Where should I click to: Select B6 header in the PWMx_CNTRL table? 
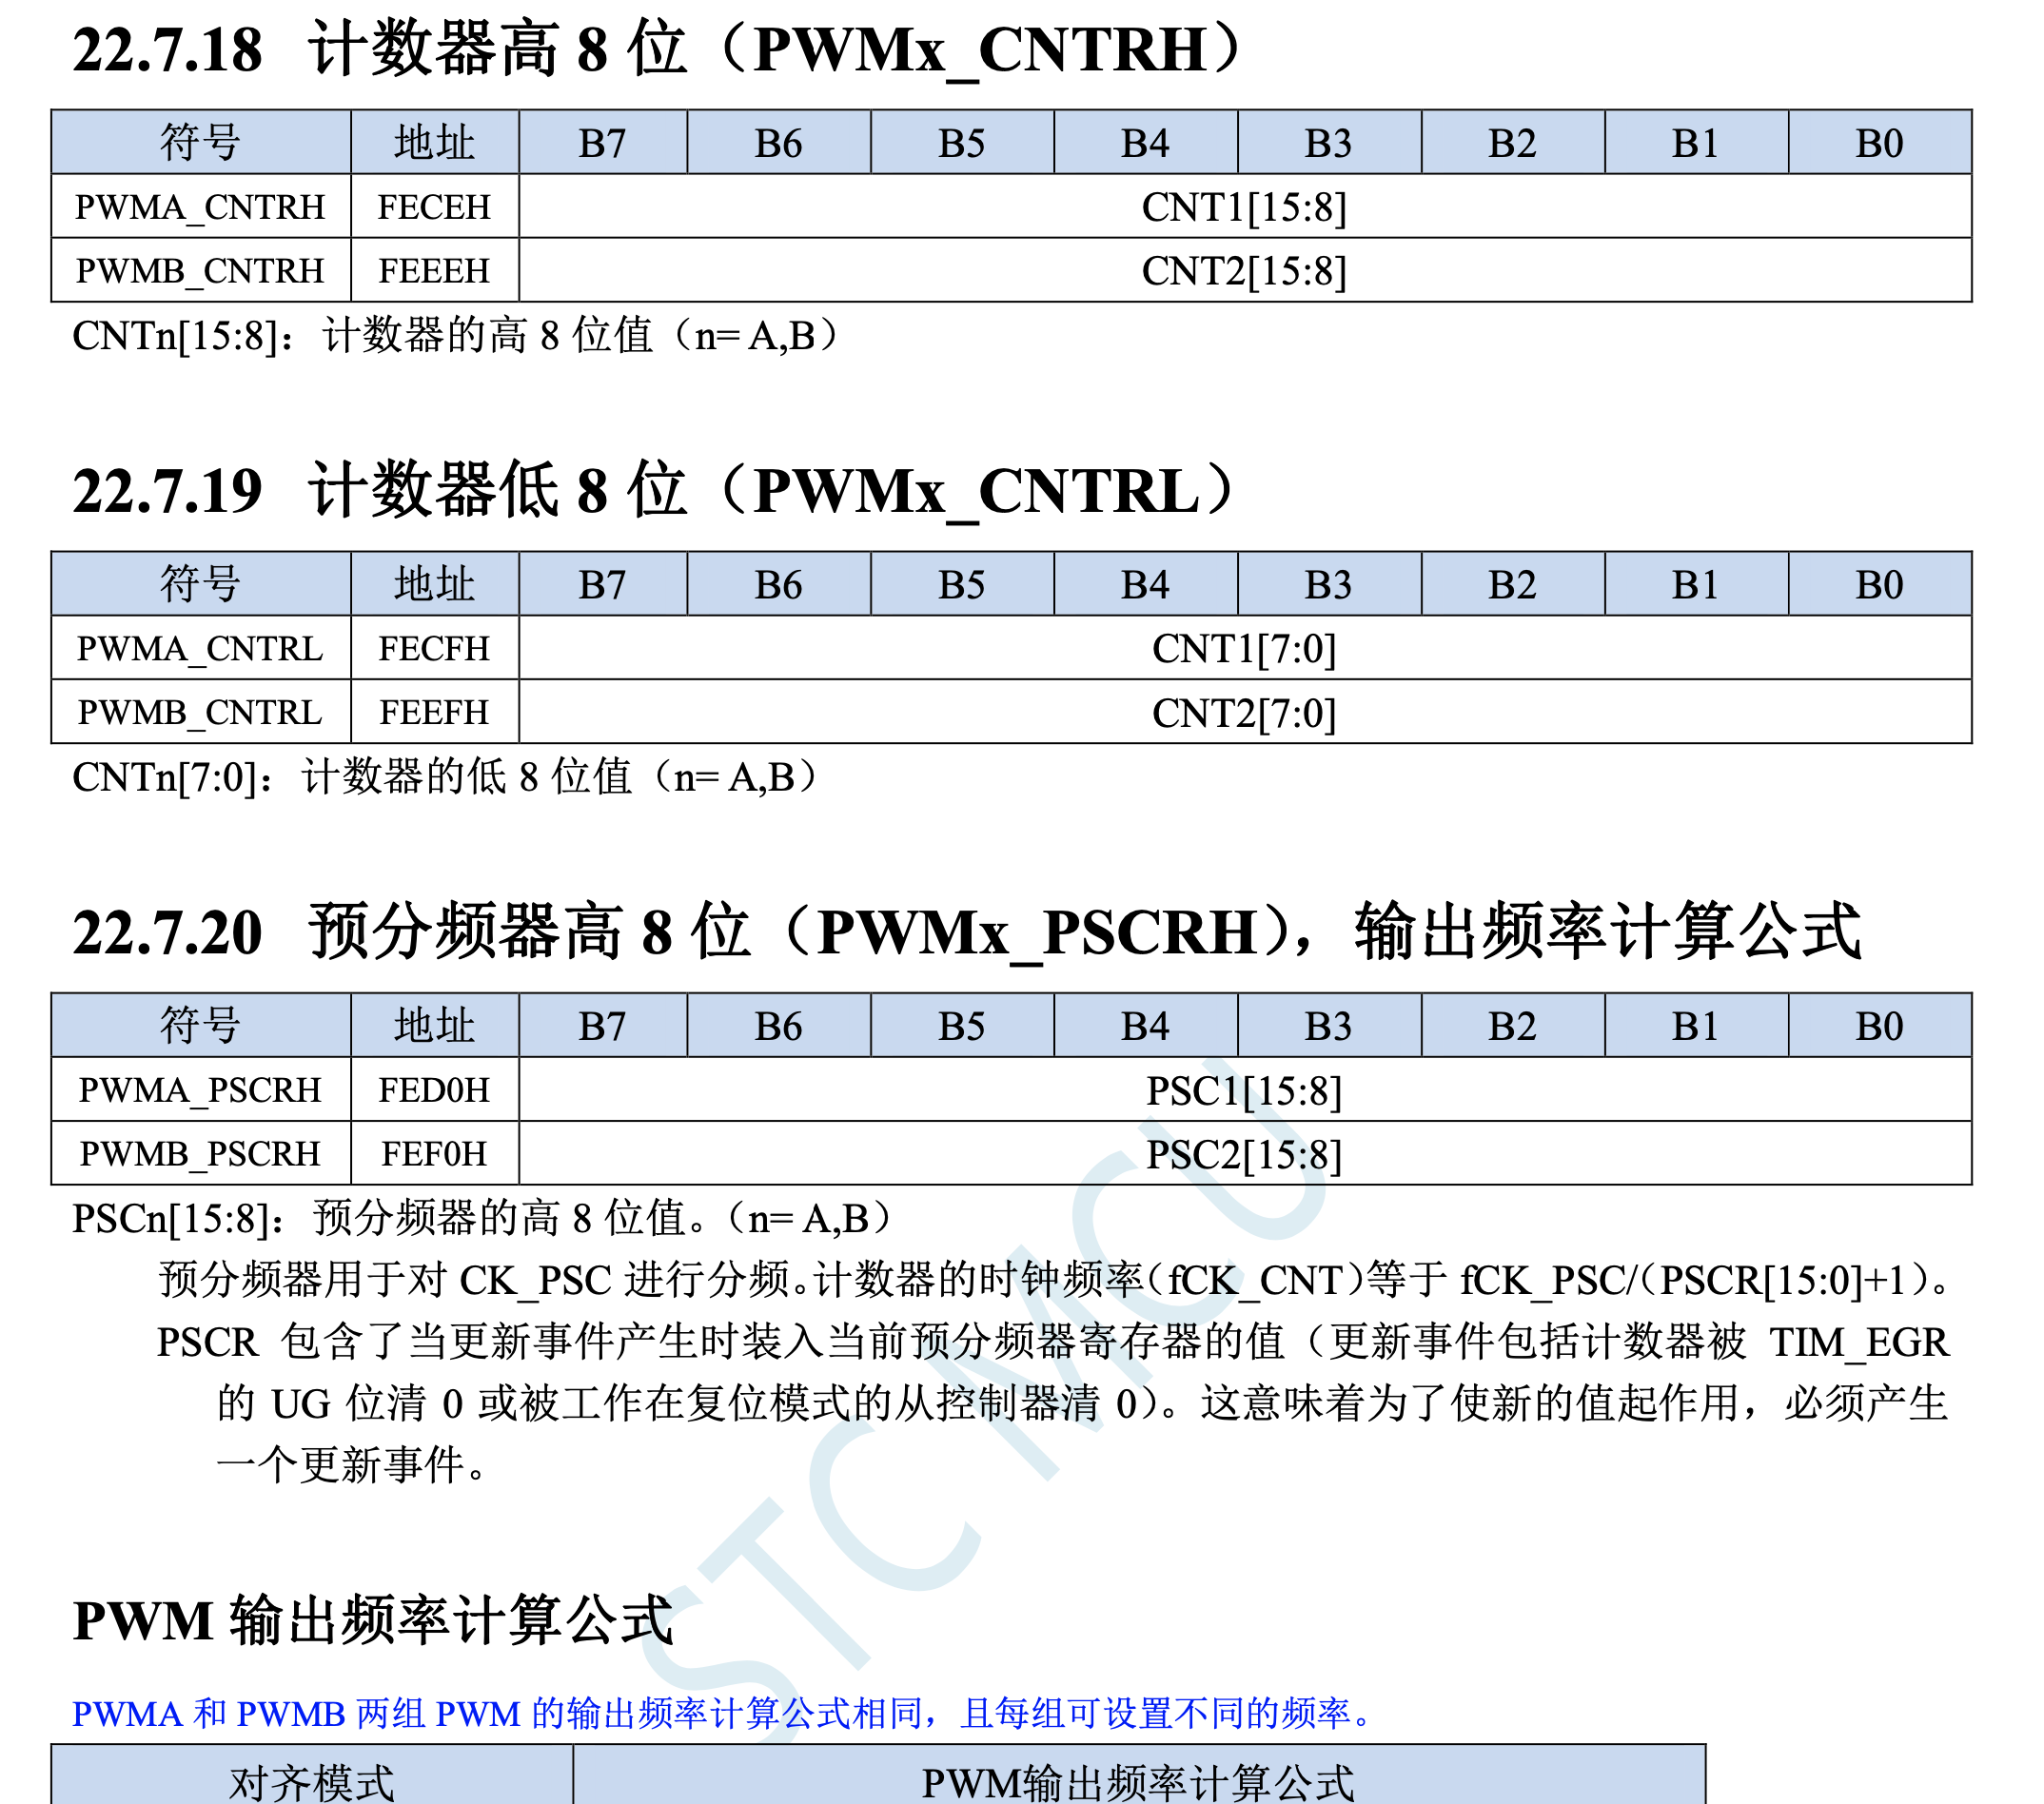pos(779,584)
